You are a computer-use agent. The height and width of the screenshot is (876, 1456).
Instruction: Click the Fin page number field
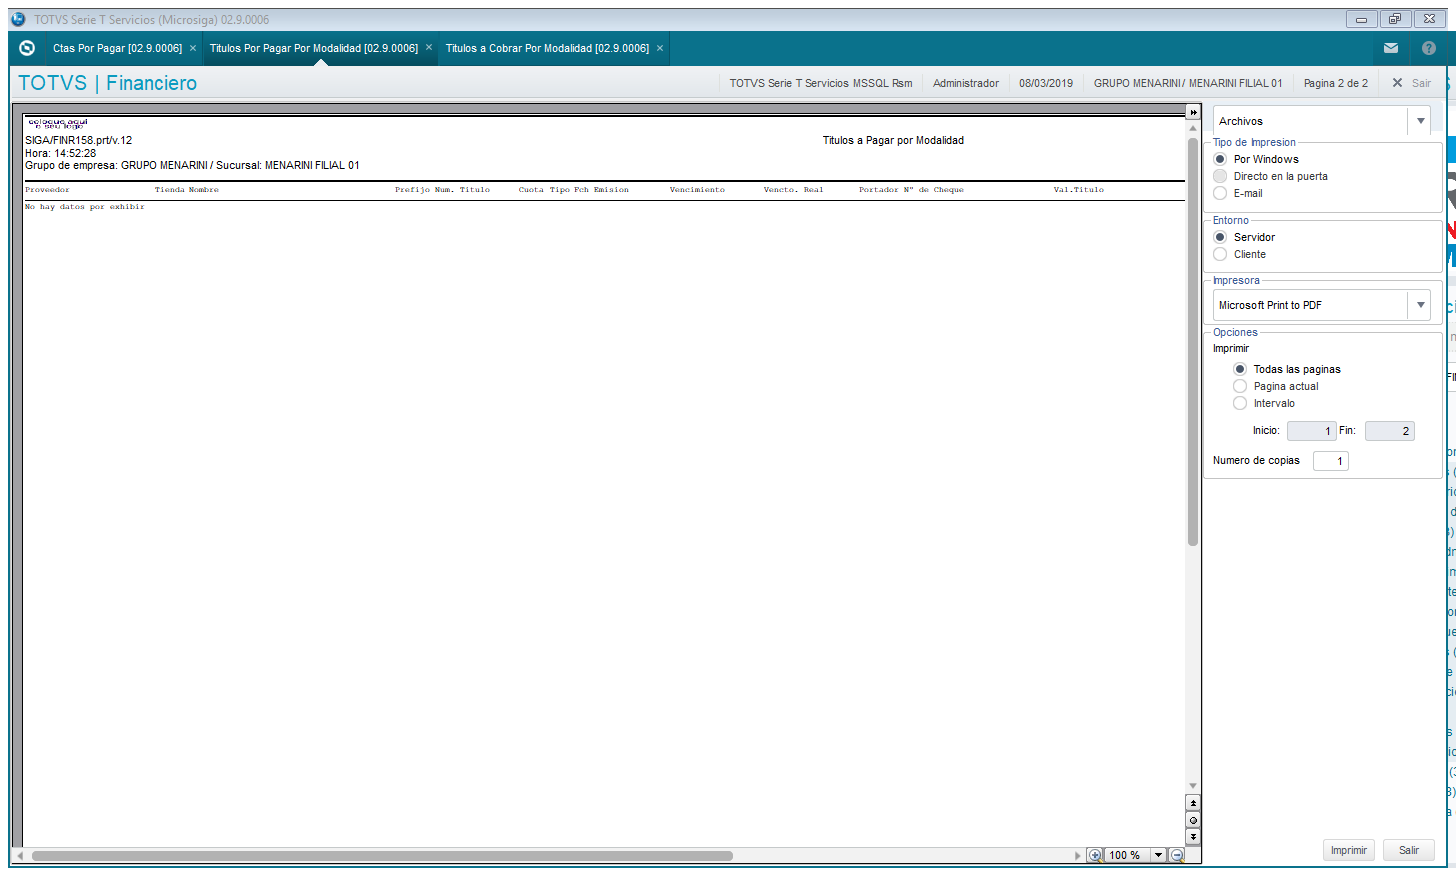point(1389,431)
